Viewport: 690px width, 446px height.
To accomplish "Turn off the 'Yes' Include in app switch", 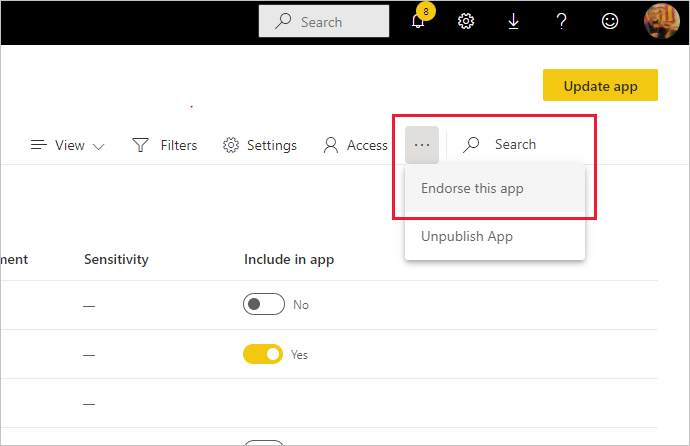I will tap(263, 354).
